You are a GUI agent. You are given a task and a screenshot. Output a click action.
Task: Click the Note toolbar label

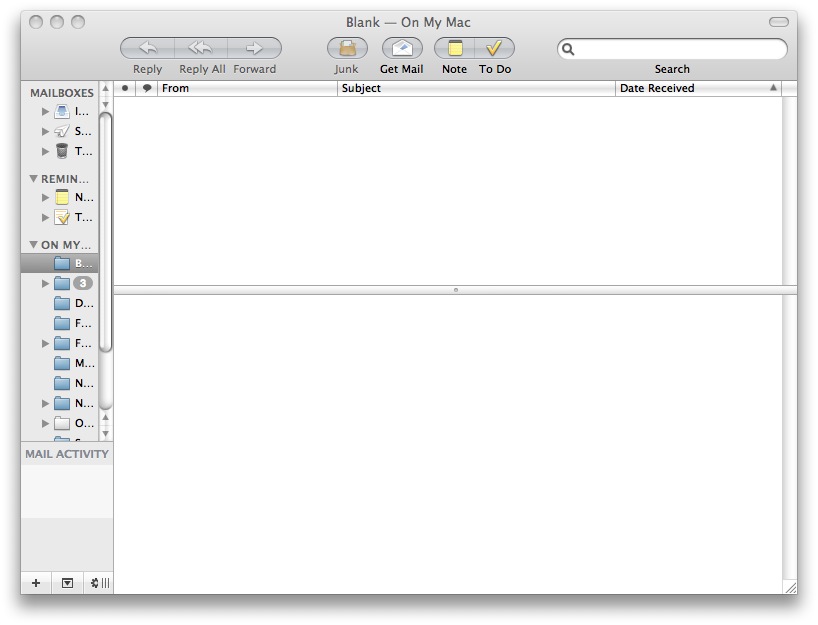(x=454, y=69)
